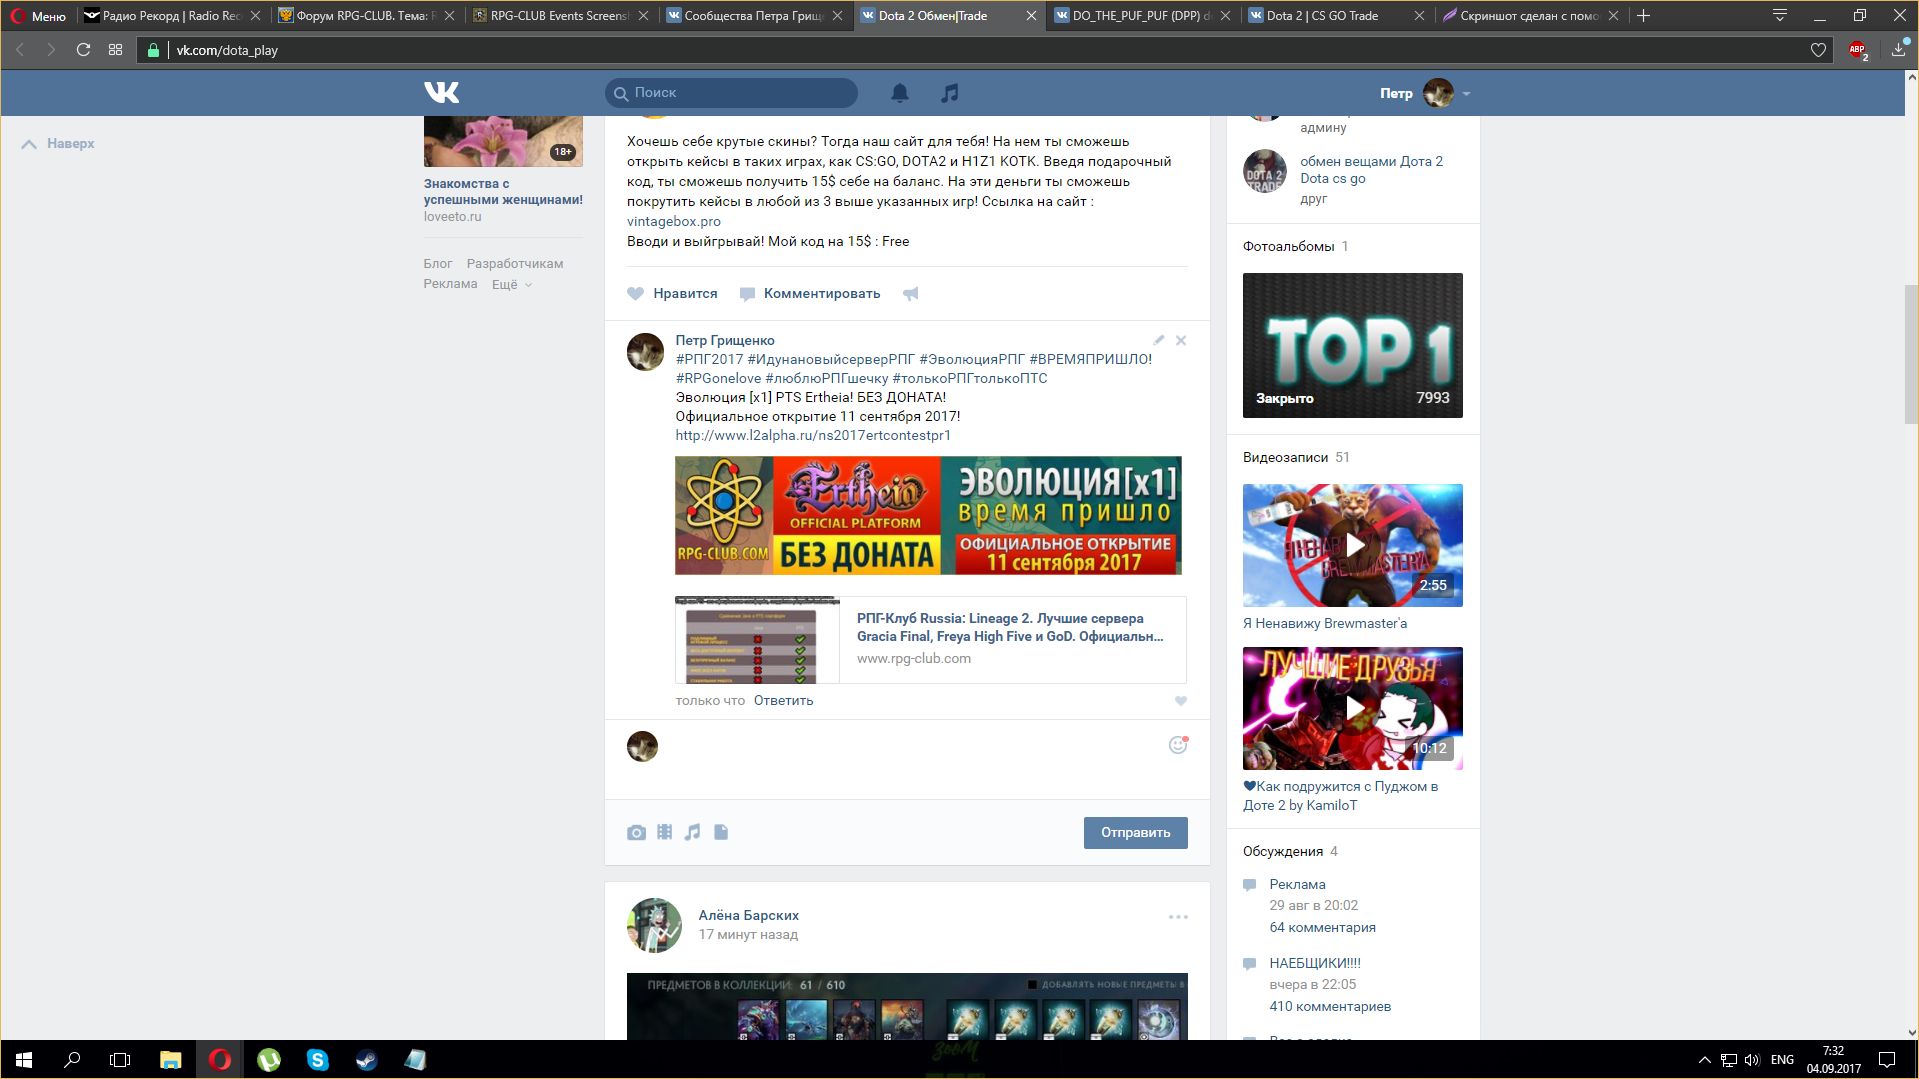The image size is (1919, 1079).
Task: Open Steam from the taskbar
Action: (366, 1060)
